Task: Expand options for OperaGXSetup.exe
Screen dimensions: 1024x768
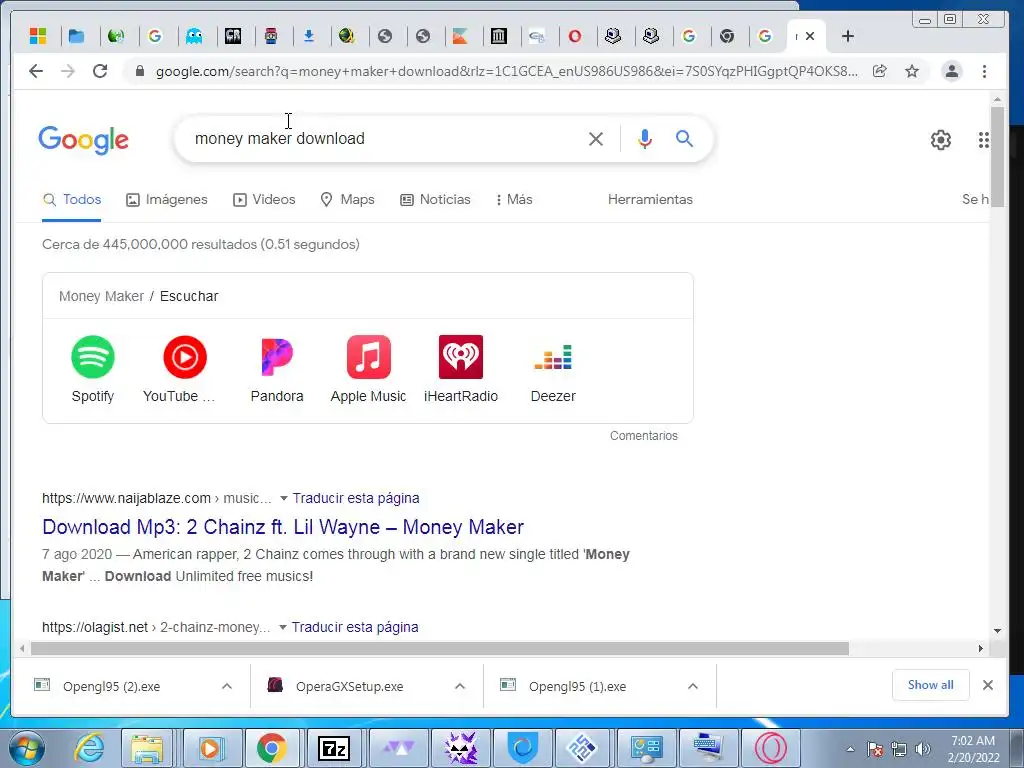Action: pyautogui.click(x=460, y=686)
